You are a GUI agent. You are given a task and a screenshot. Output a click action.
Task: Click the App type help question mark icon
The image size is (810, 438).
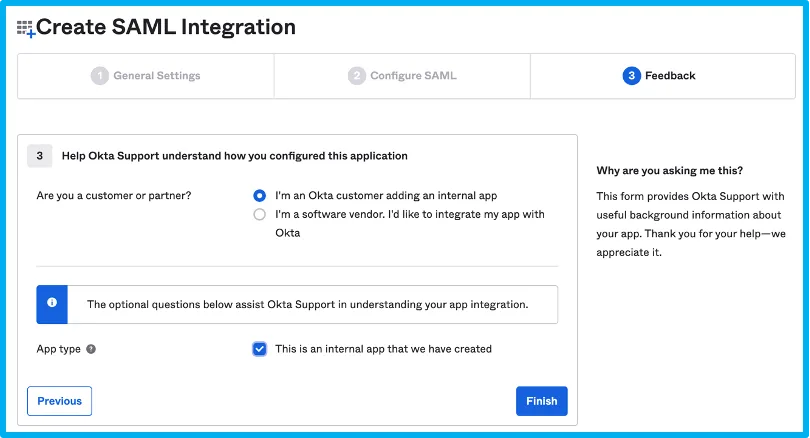tap(91, 349)
